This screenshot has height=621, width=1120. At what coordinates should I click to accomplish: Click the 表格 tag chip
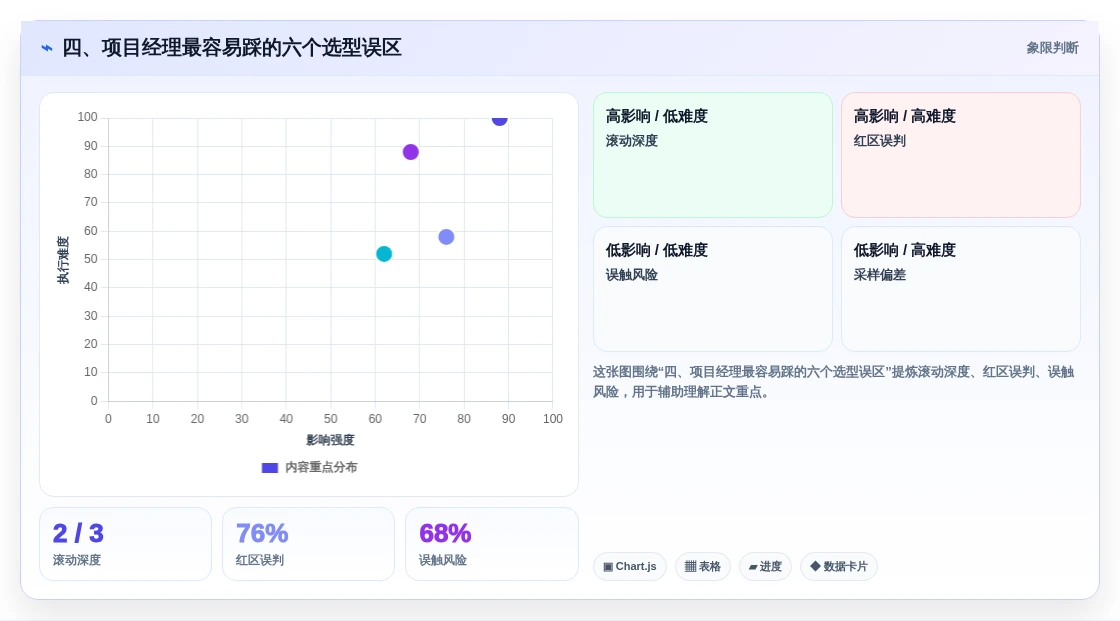click(x=703, y=567)
